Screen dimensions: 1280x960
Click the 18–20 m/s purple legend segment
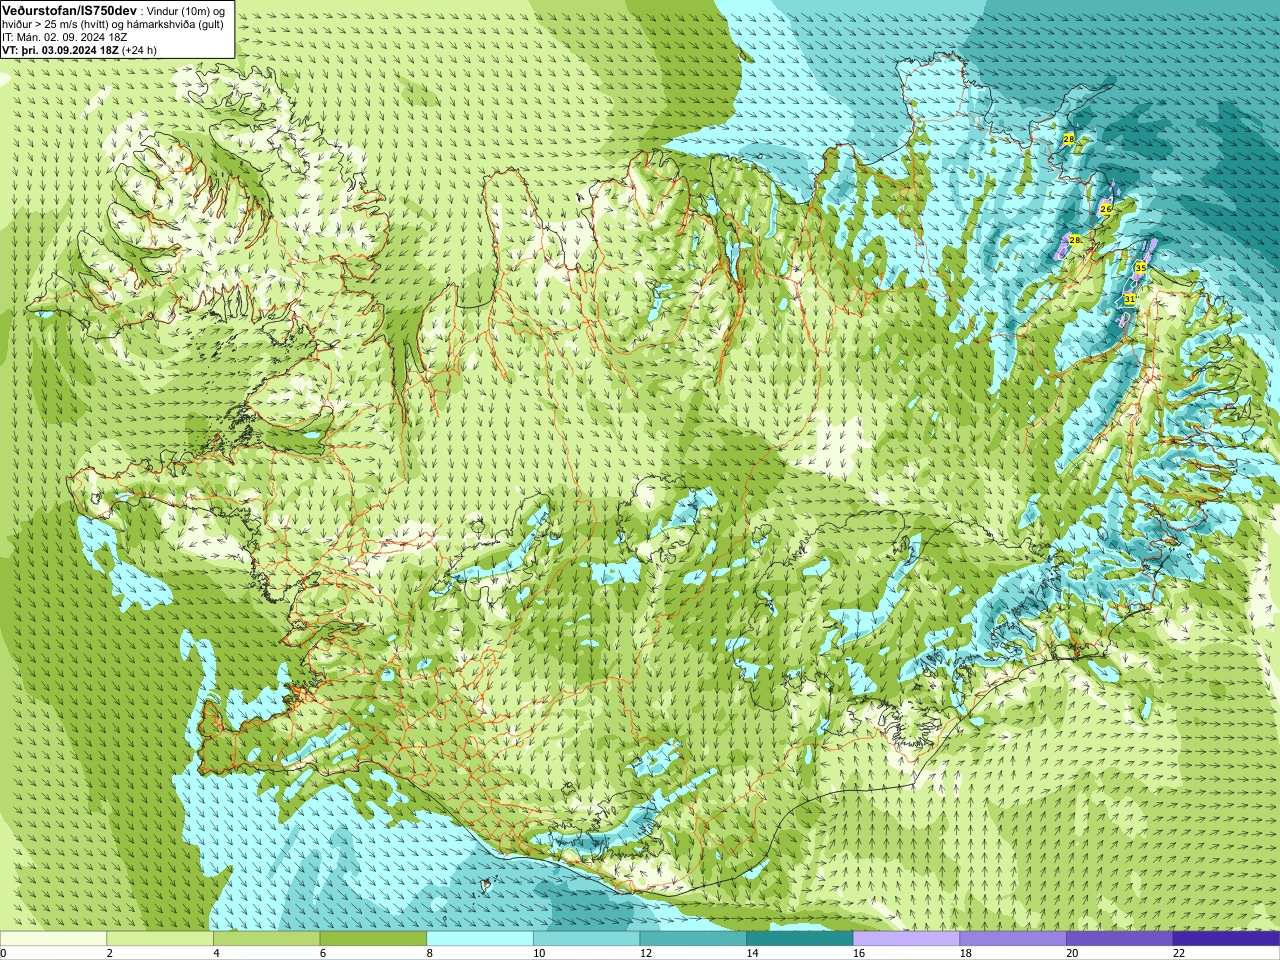pyautogui.click(x=1013, y=939)
